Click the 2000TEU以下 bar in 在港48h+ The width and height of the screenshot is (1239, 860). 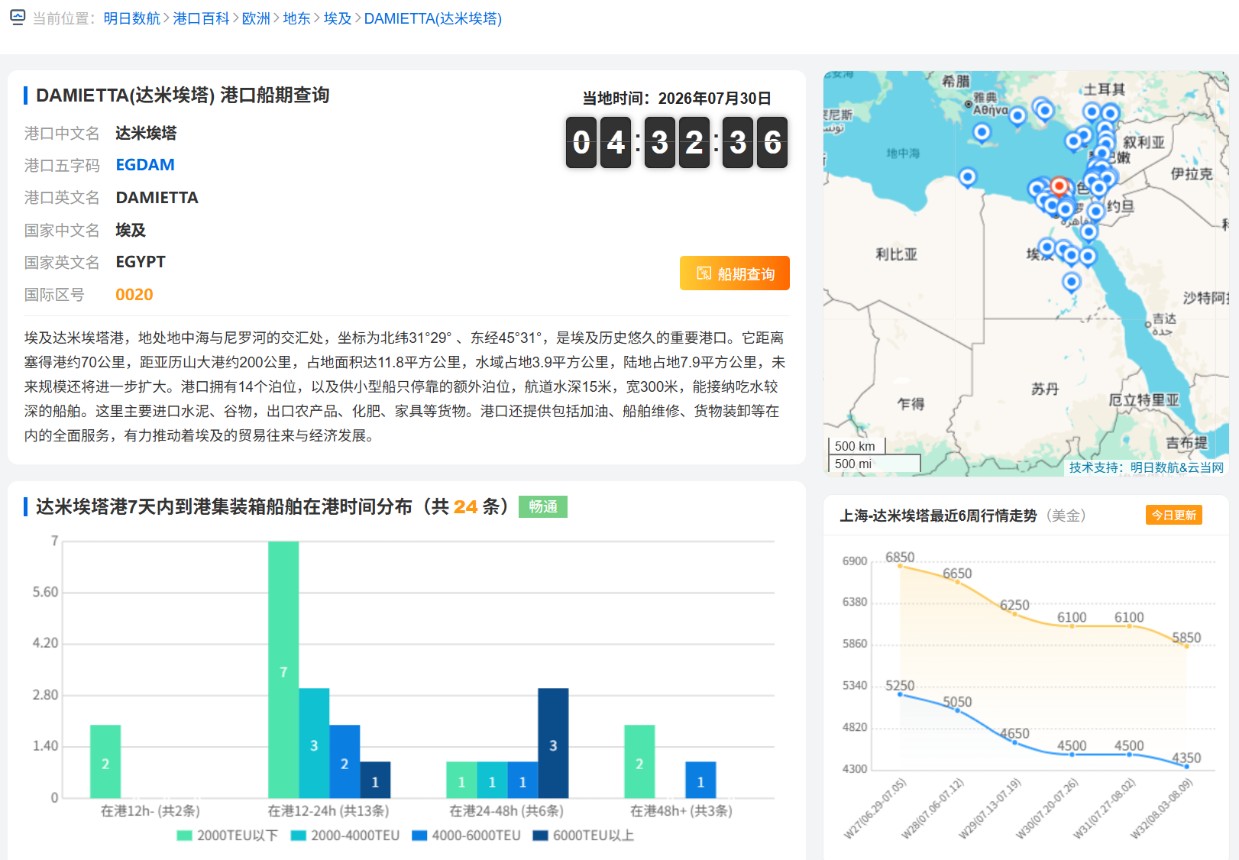point(640,762)
